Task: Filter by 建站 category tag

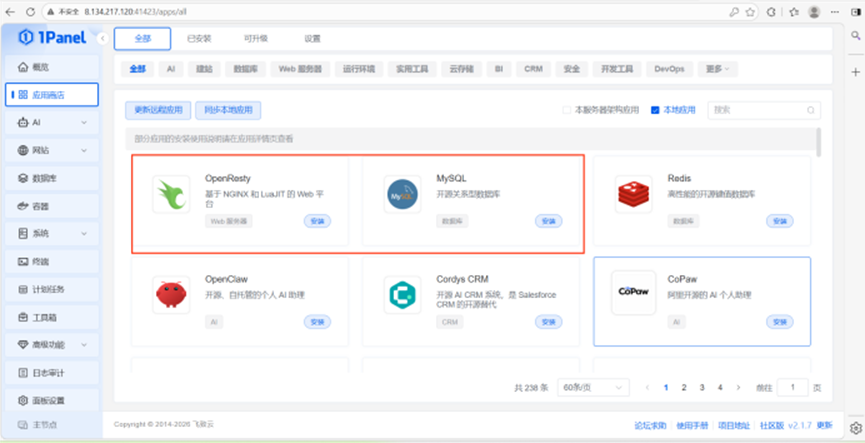Action: pyautogui.click(x=204, y=69)
